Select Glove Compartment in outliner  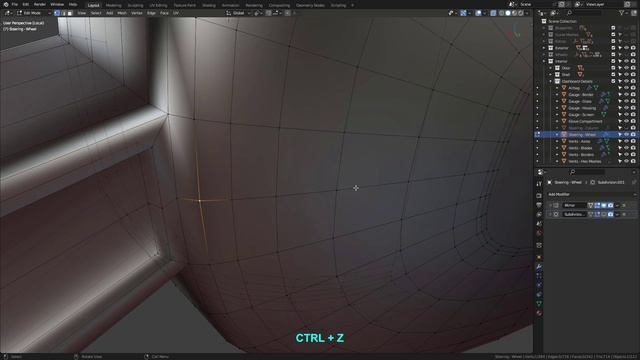[585, 121]
